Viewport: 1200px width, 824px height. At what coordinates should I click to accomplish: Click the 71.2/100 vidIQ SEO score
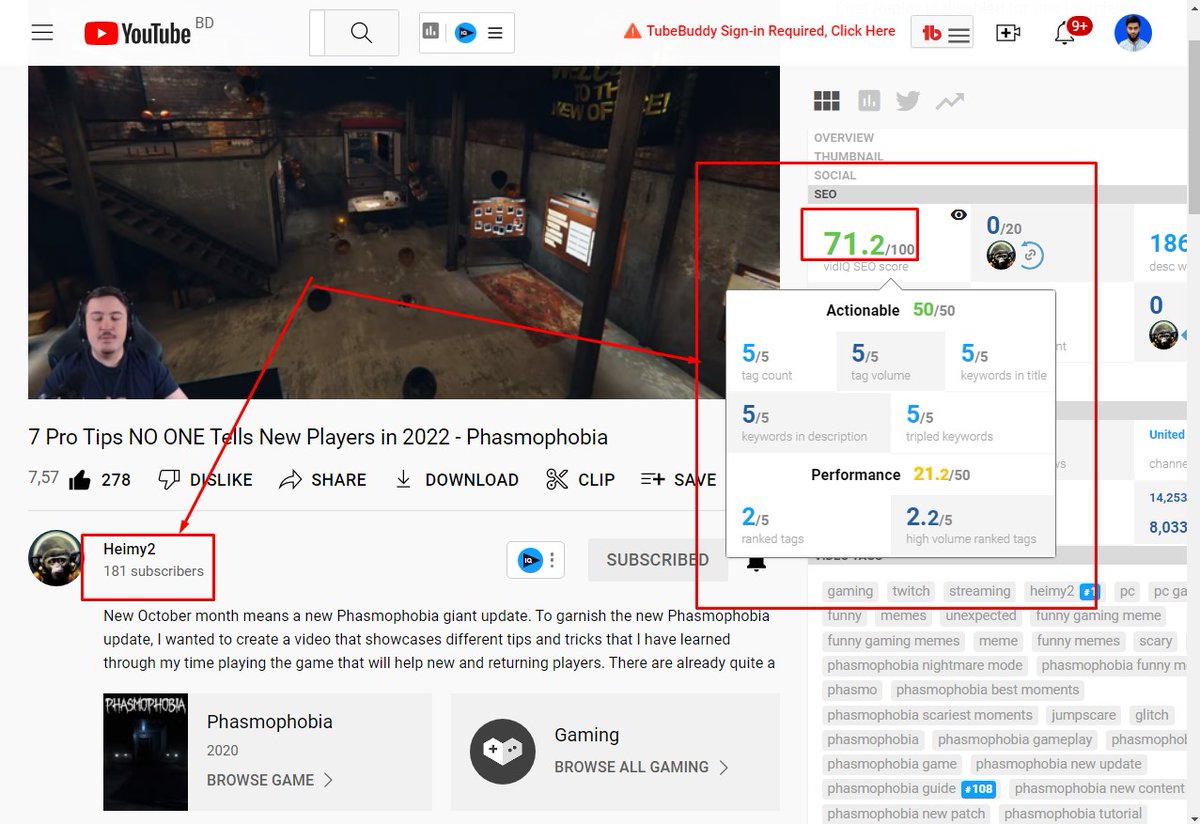[x=868, y=243]
